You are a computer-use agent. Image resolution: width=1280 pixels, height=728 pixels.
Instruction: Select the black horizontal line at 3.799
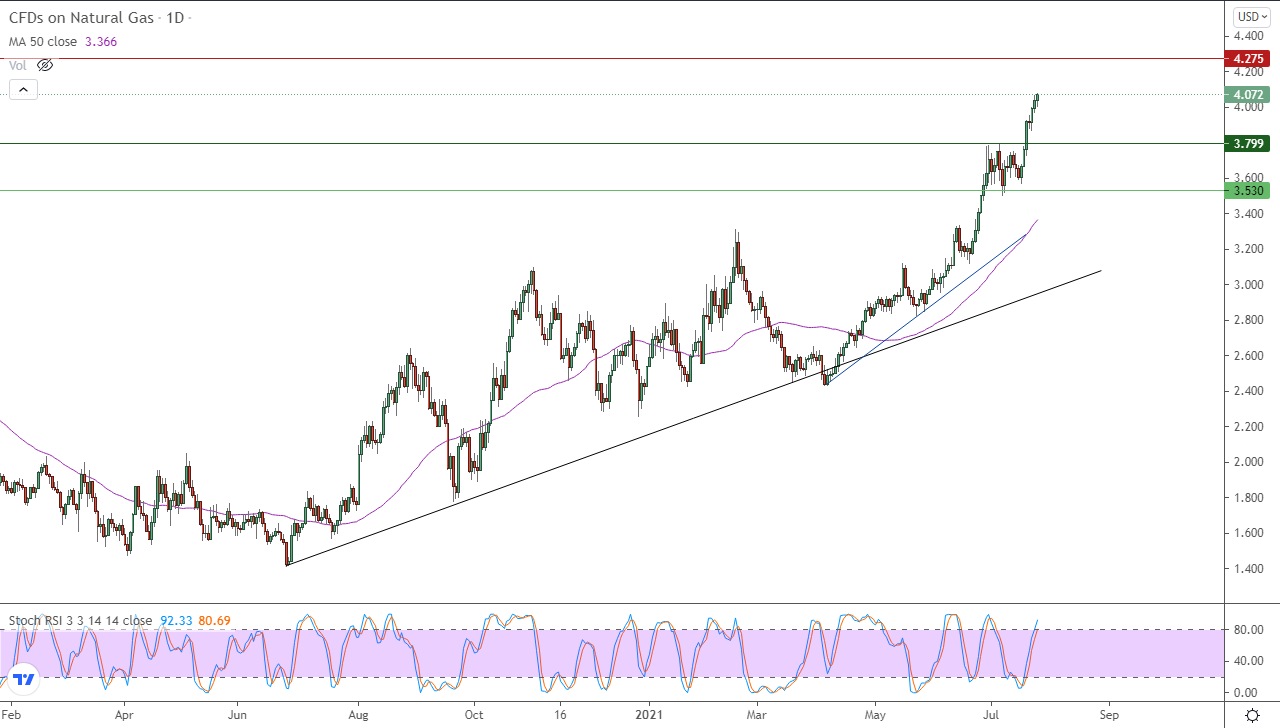coord(612,143)
